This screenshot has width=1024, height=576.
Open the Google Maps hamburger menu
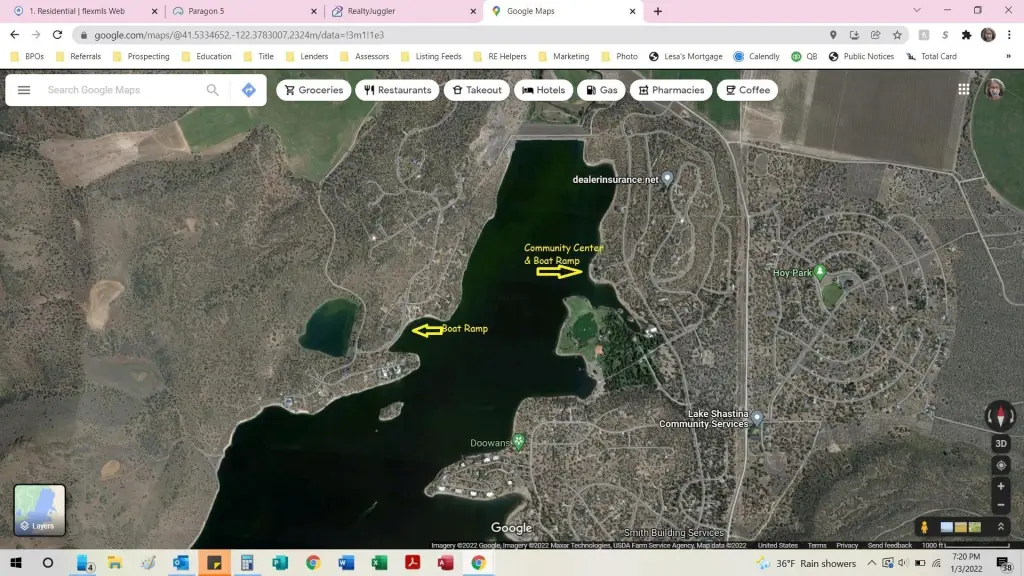pyautogui.click(x=24, y=90)
